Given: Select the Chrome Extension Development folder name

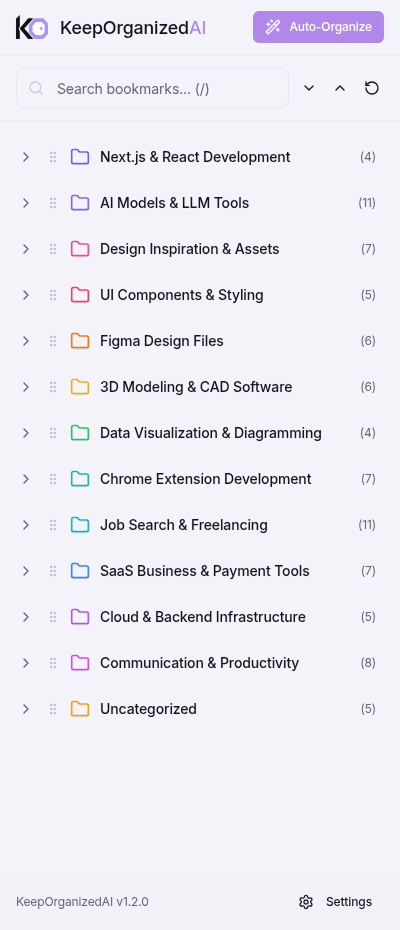Looking at the screenshot, I should (206, 479).
